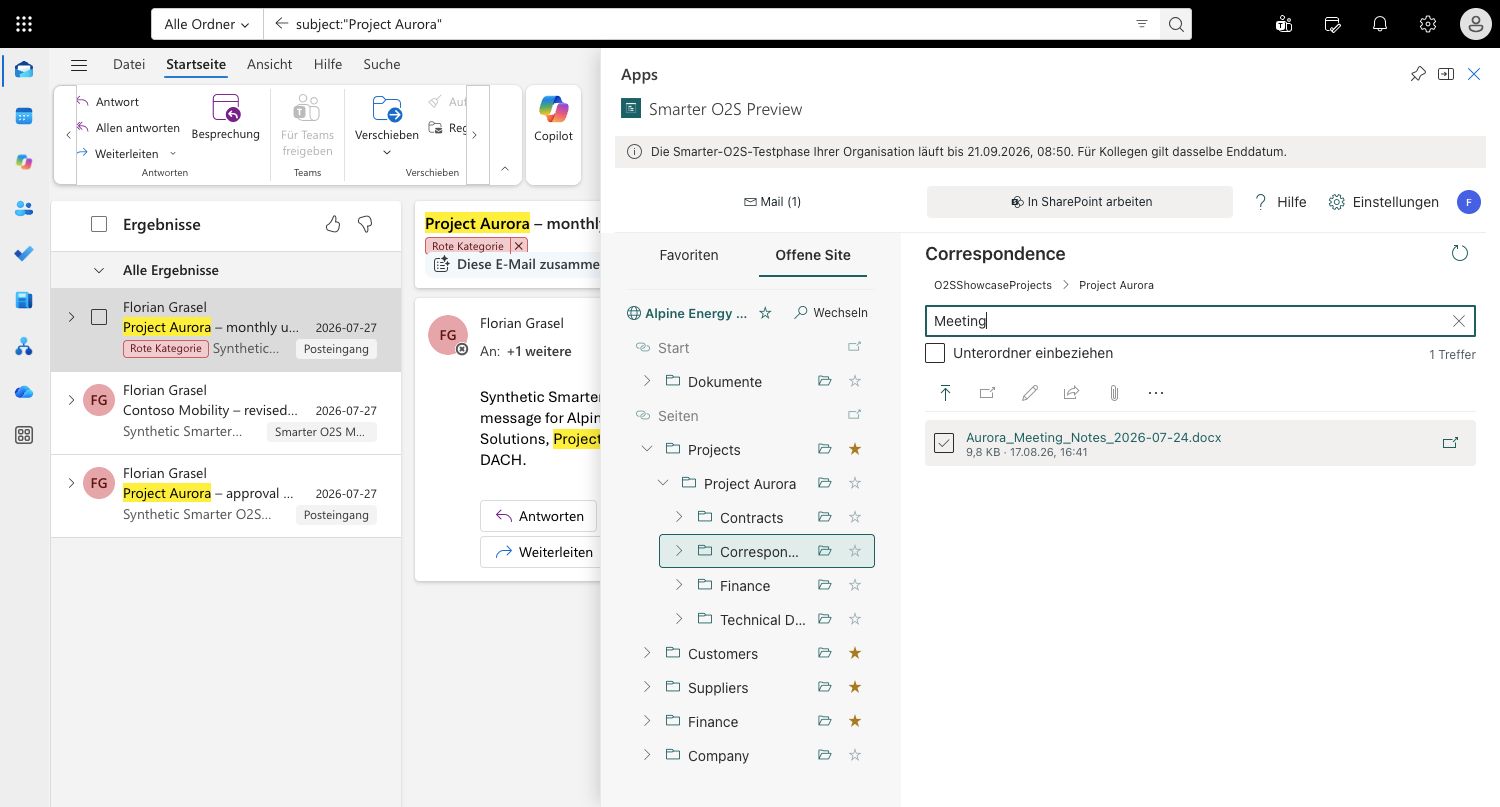This screenshot has height=807, width=1500.
Task: Click the Teams icon in top bar
Action: pyautogui.click(x=1284, y=24)
